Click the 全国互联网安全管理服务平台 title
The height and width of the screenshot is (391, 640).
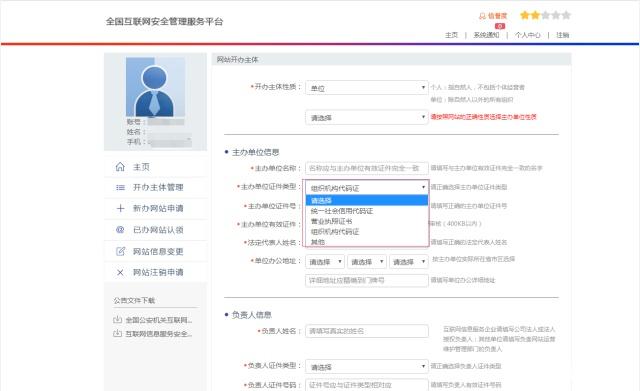(x=164, y=22)
